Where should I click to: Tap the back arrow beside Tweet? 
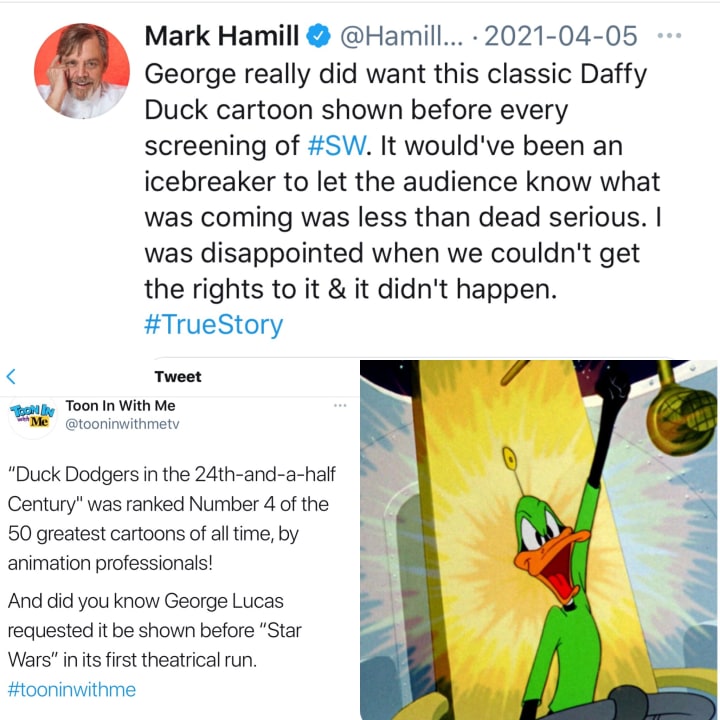coord(11,376)
